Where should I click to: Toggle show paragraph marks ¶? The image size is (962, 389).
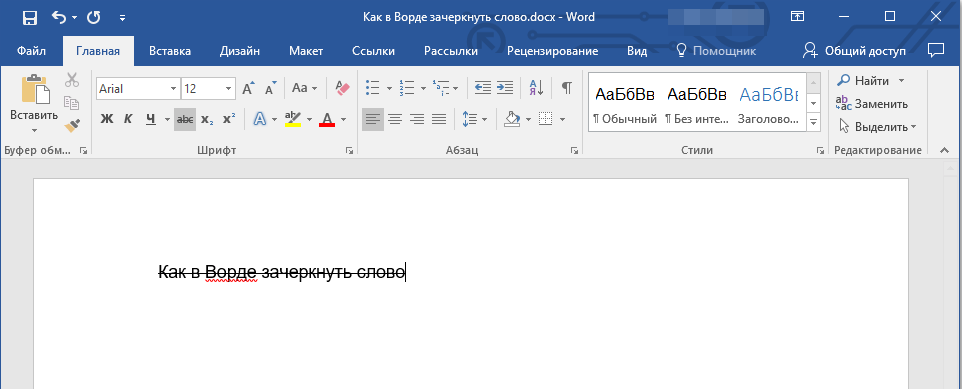[567, 88]
